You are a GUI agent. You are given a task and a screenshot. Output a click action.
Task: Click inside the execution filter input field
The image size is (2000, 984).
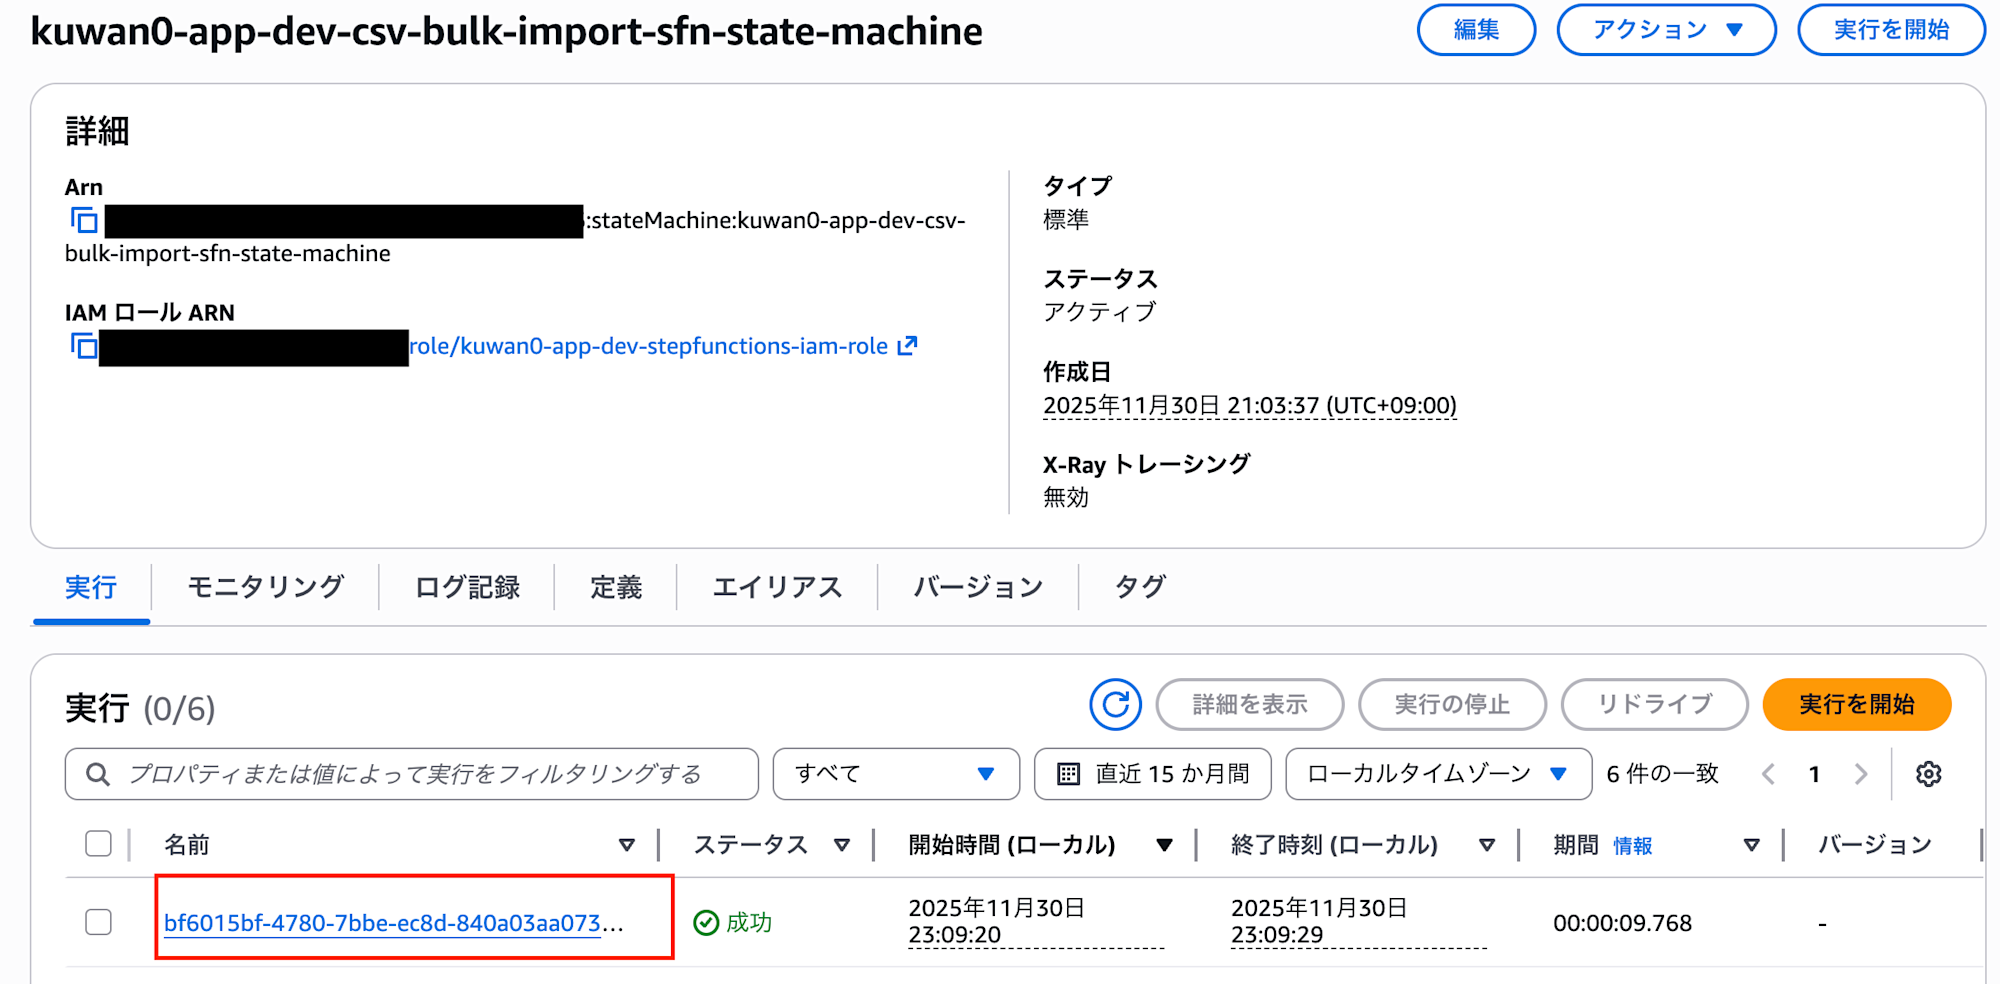[x=400, y=773]
